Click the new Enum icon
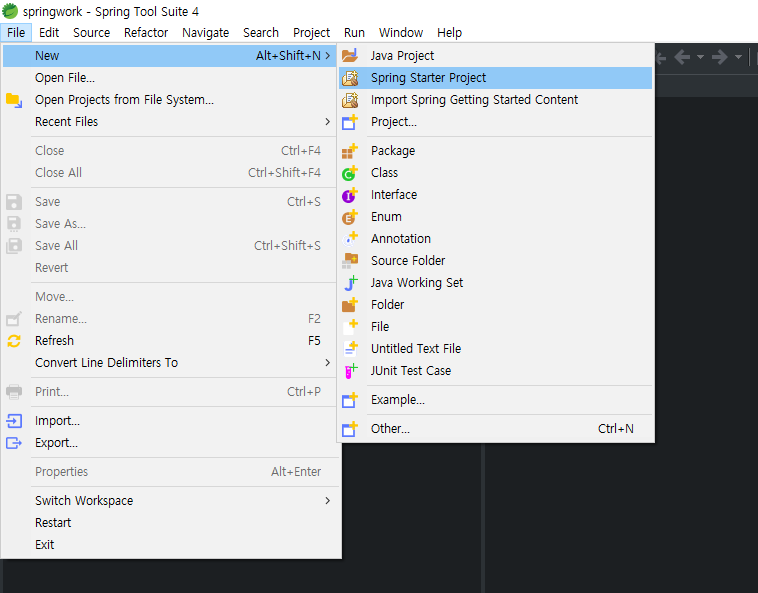 (350, 217)
